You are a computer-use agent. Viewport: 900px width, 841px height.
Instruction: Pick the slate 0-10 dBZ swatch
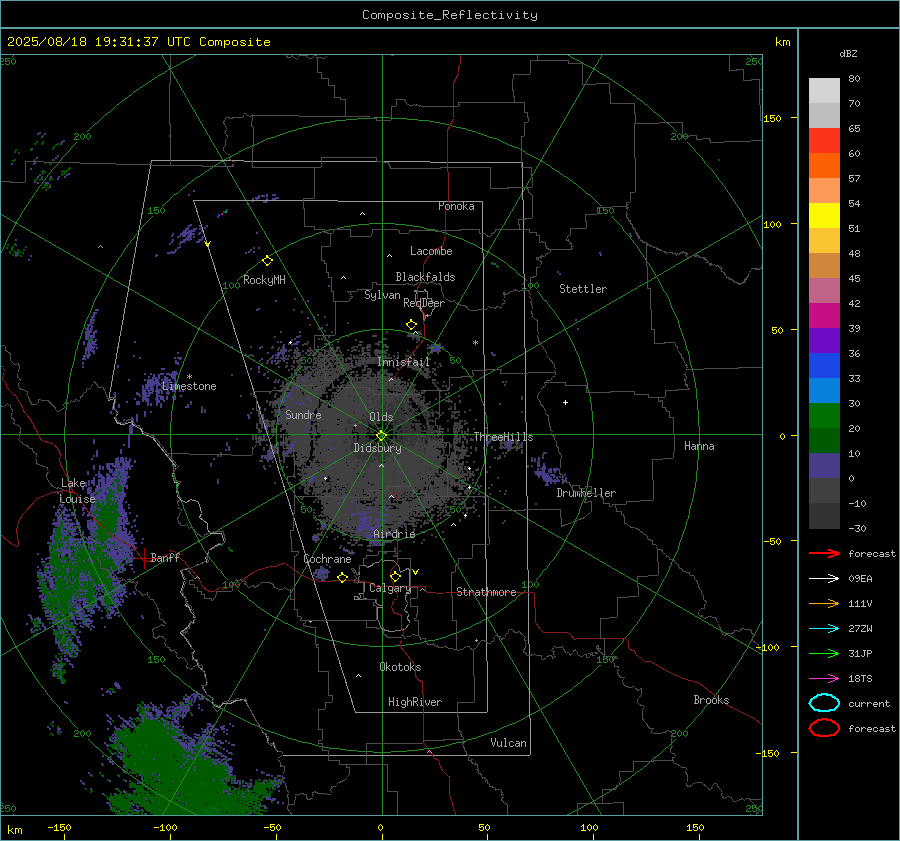click(824, 466)
